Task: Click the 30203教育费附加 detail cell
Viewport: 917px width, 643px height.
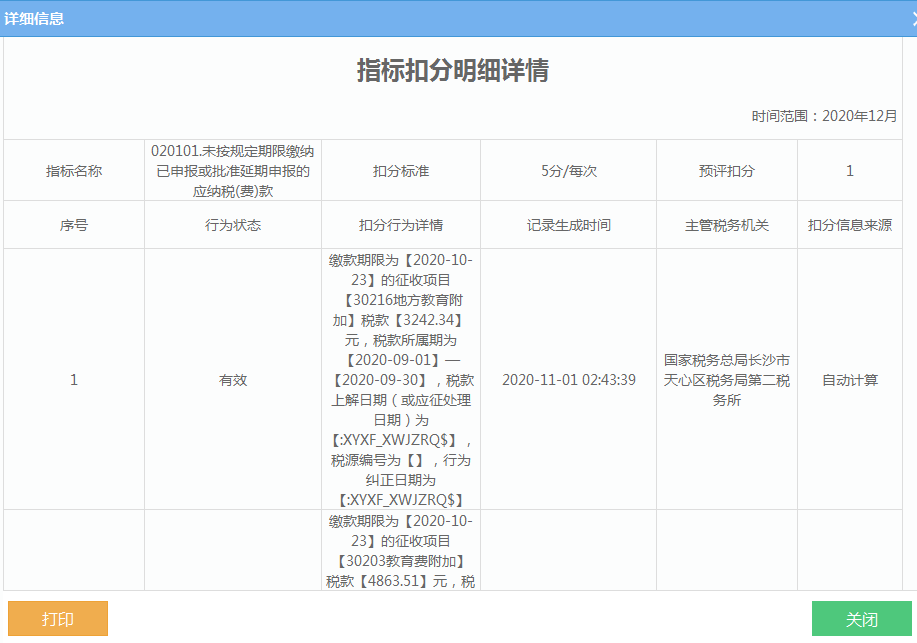Action: click(401, 550)
